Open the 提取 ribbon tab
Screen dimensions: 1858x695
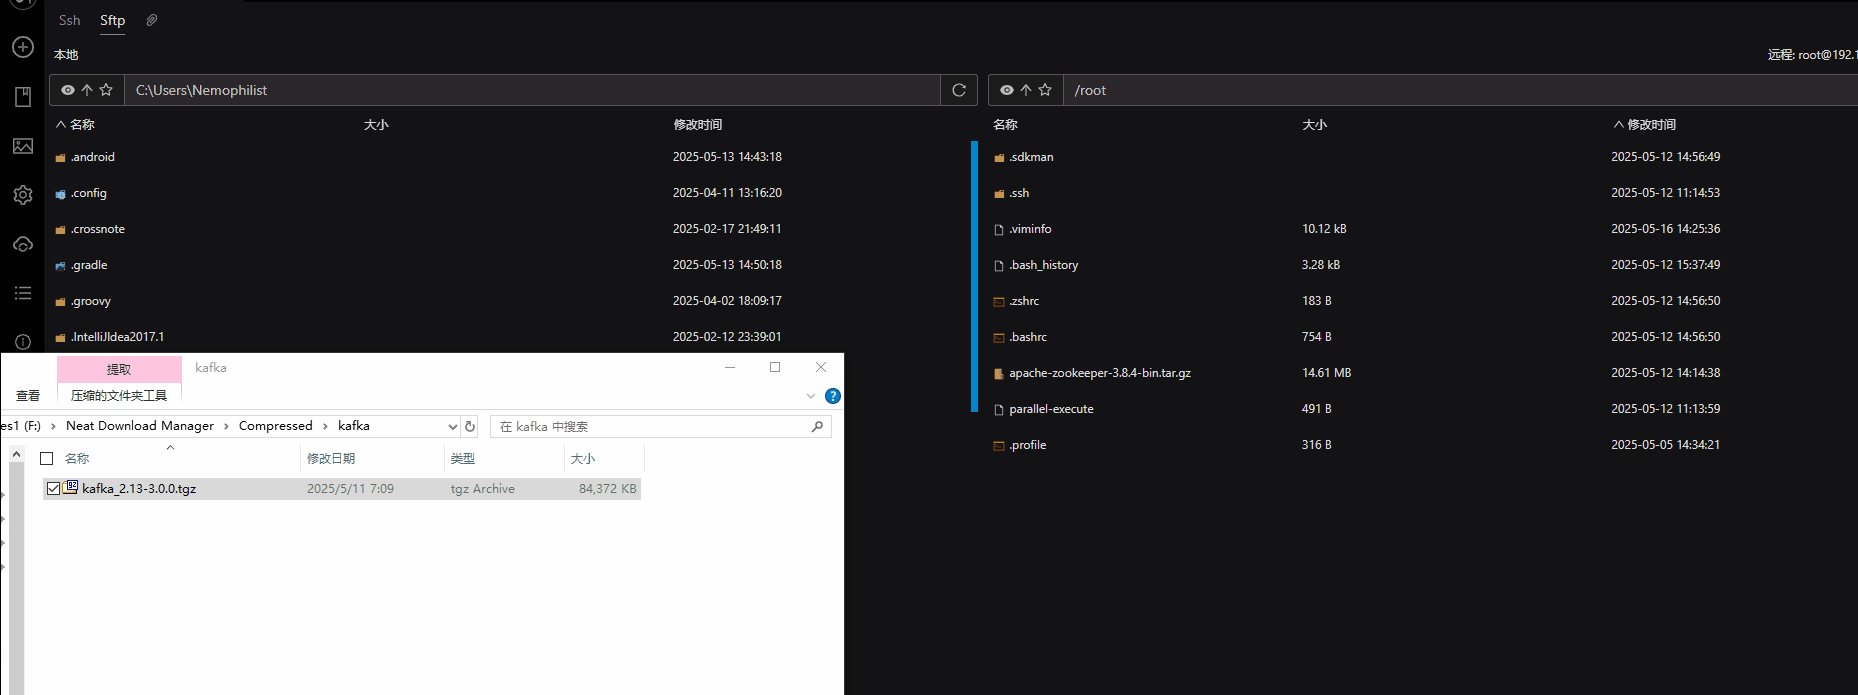[x=119, y=369]
